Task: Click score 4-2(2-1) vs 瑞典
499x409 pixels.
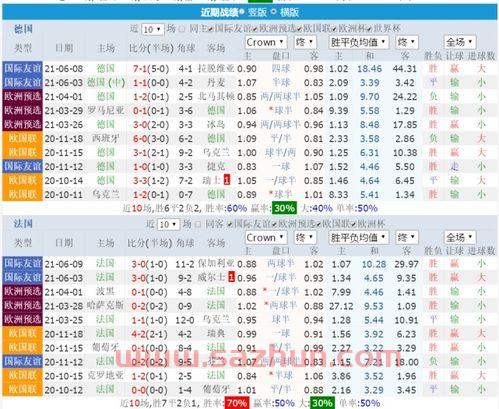Action: (149, 334)
